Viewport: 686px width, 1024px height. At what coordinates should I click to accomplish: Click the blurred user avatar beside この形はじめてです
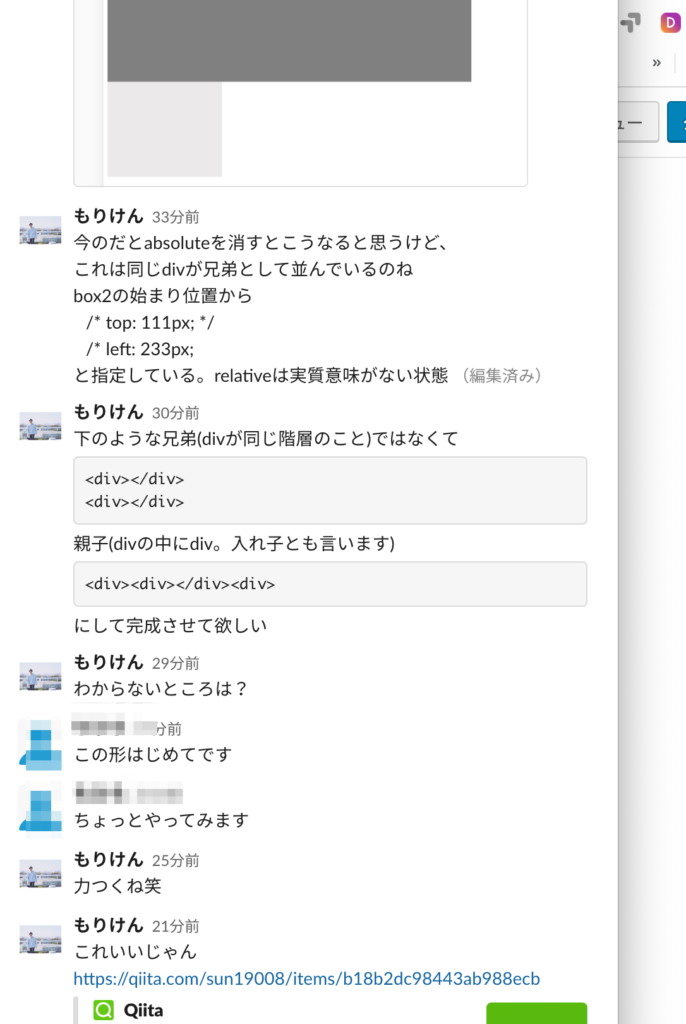pos(41,744)
